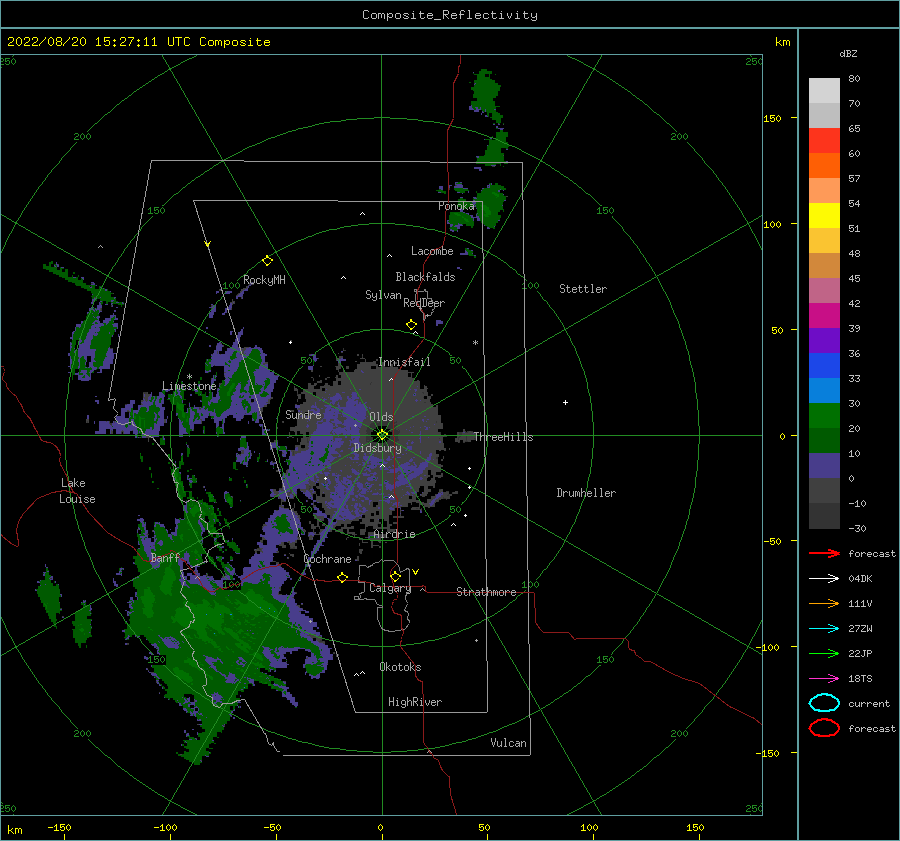Select the Drumheller label

(x=586, y=493)
